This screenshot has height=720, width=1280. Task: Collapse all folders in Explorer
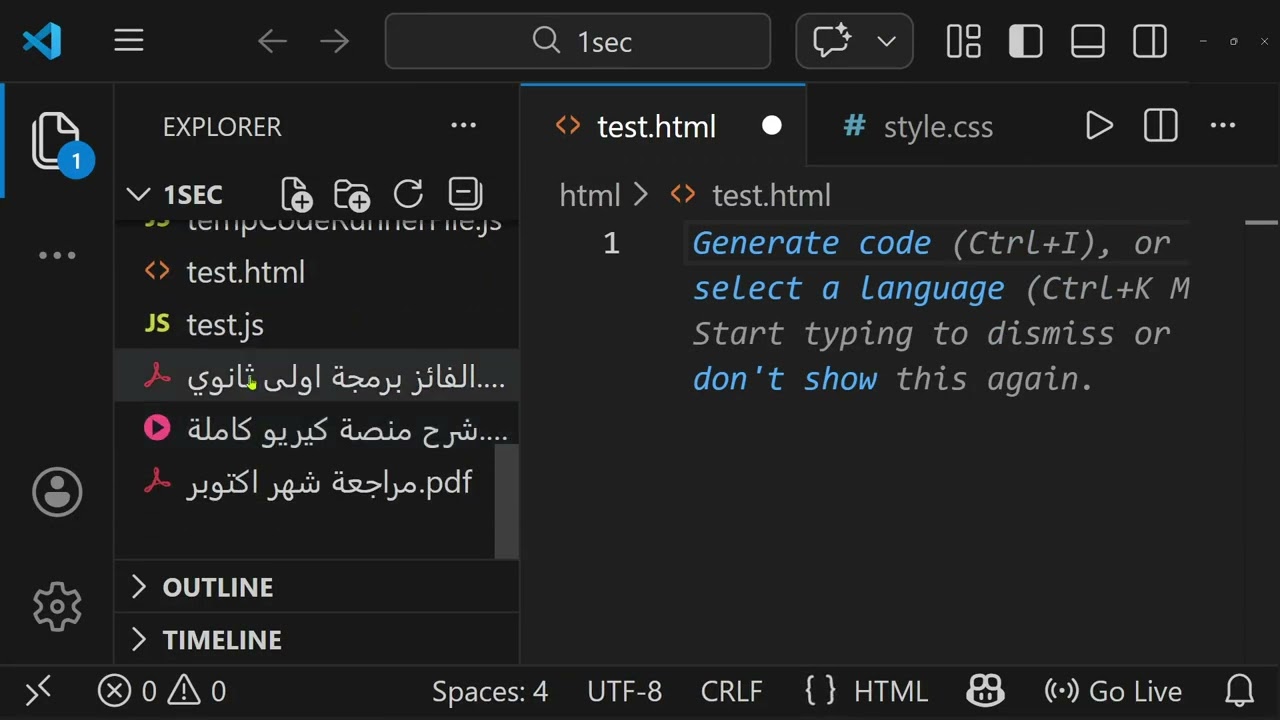pyautogui.click(x=465, y=194)
